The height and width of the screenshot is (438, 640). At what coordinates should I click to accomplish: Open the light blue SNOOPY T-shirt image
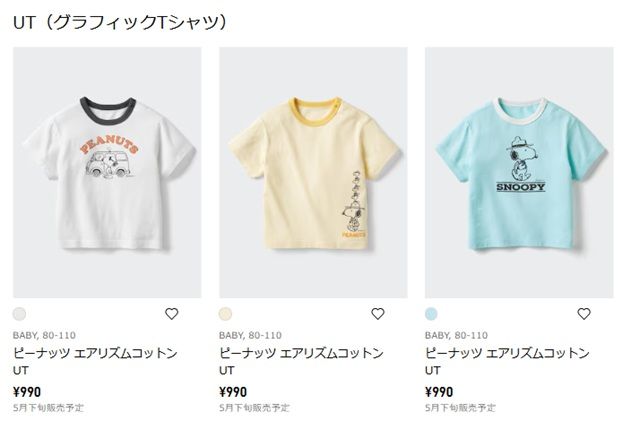[519, 172]
